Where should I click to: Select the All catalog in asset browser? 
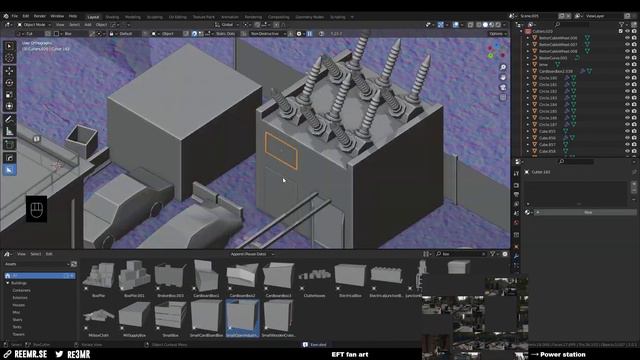coord(40,276)
